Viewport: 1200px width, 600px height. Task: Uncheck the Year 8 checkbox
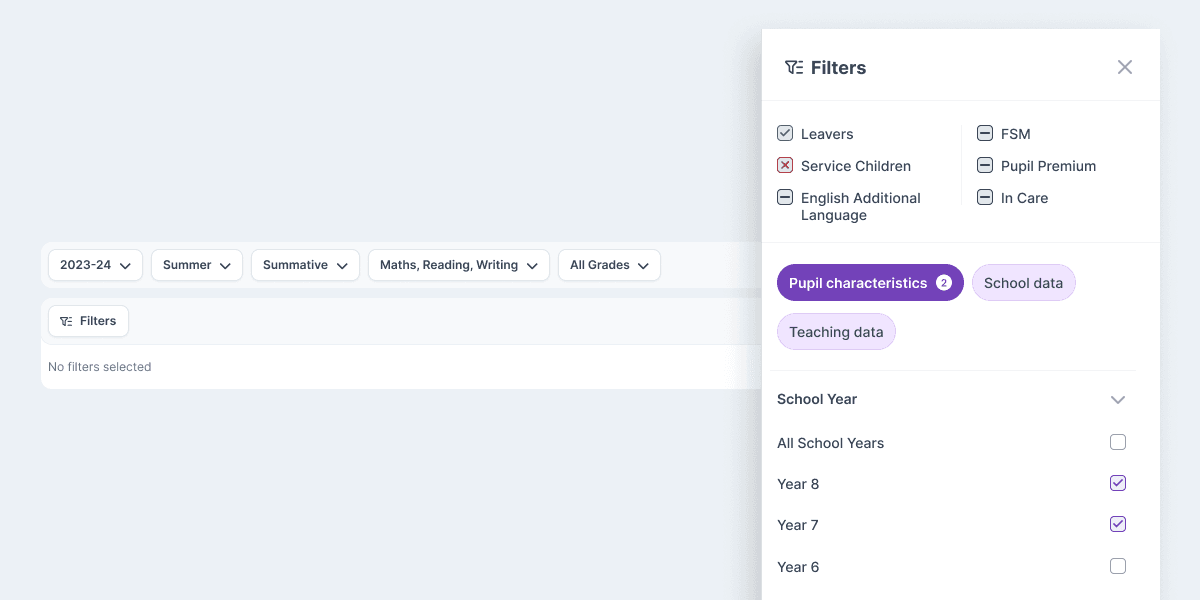coord(1118,483)
